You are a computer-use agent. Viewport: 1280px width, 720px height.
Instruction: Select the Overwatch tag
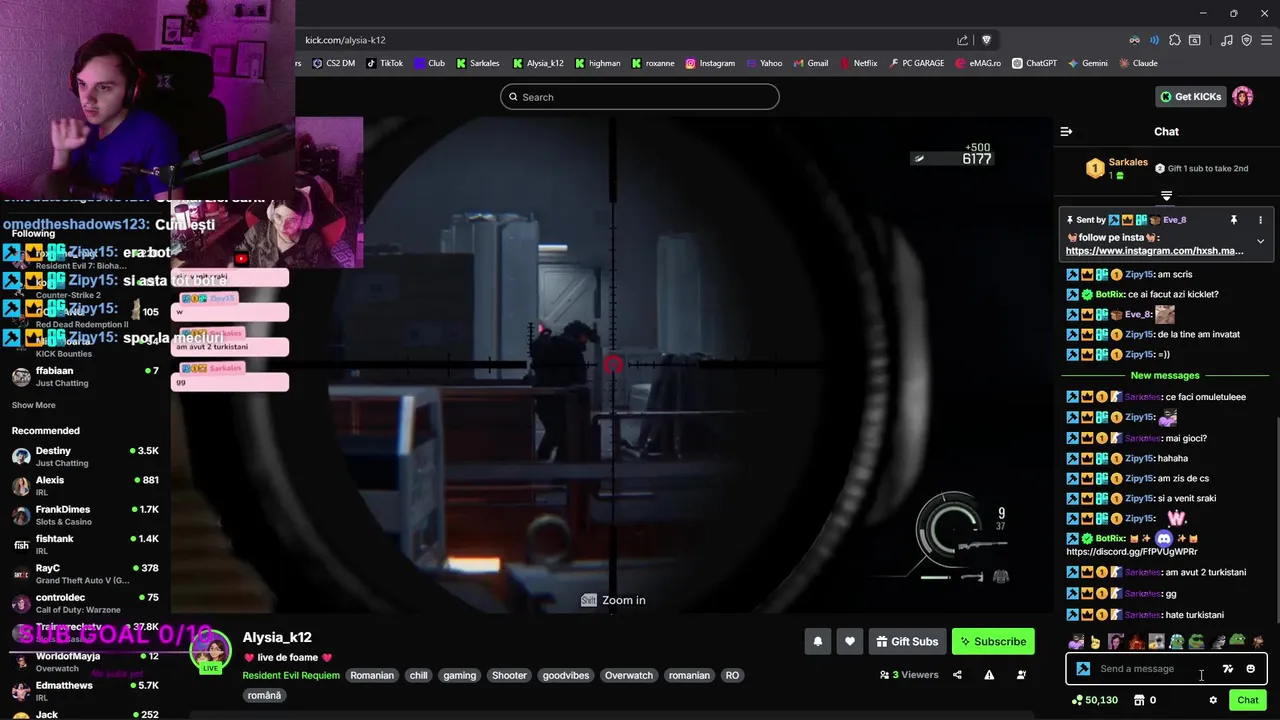(628, 675)
